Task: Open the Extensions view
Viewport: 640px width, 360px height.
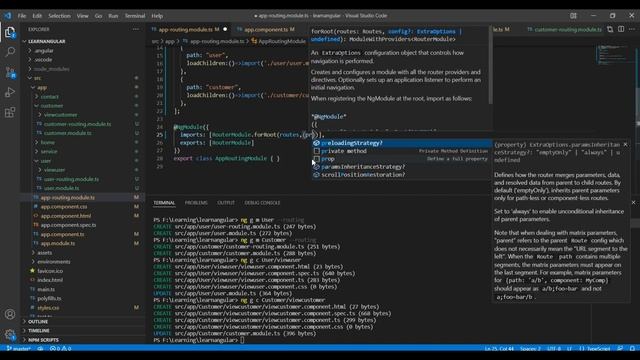Action: 10,112
